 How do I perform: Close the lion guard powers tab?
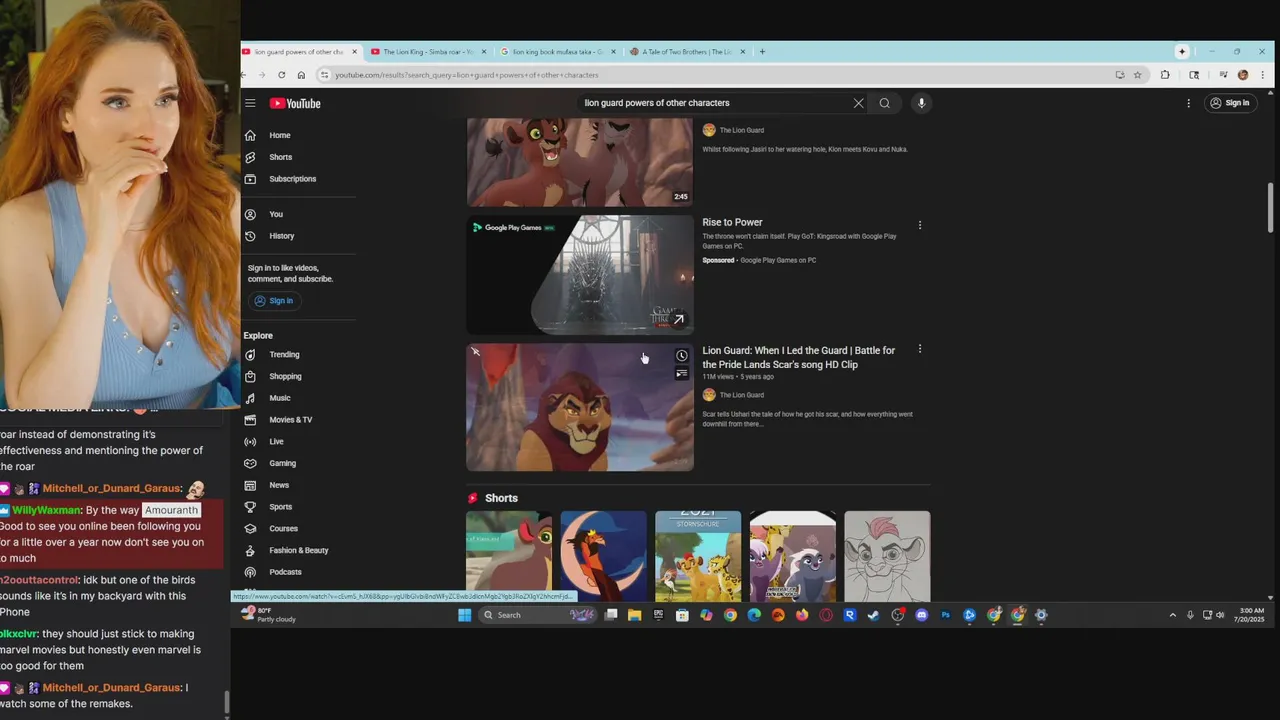tap(354, 51)
